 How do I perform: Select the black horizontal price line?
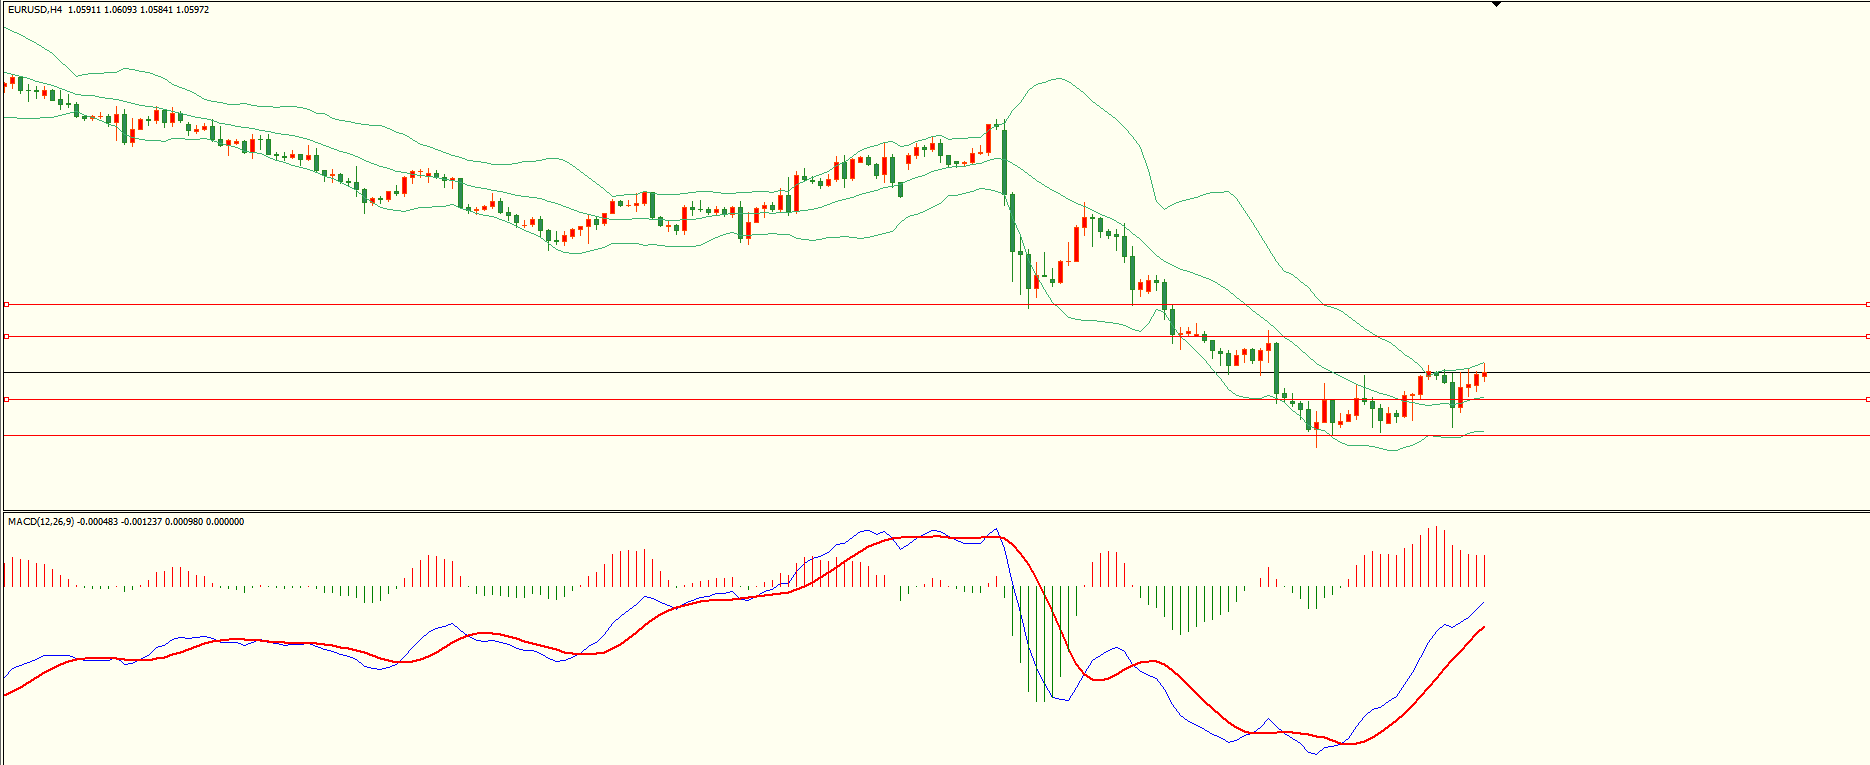click(x=700, y=373)
